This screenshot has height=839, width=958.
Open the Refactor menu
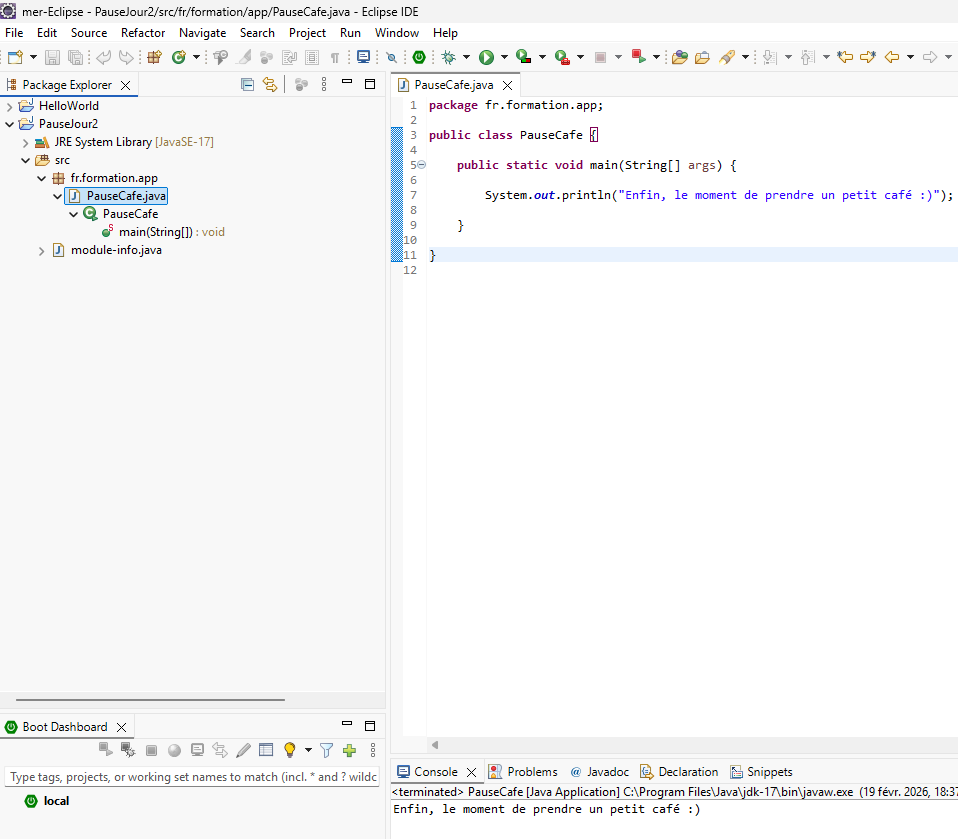pos(143,33)
